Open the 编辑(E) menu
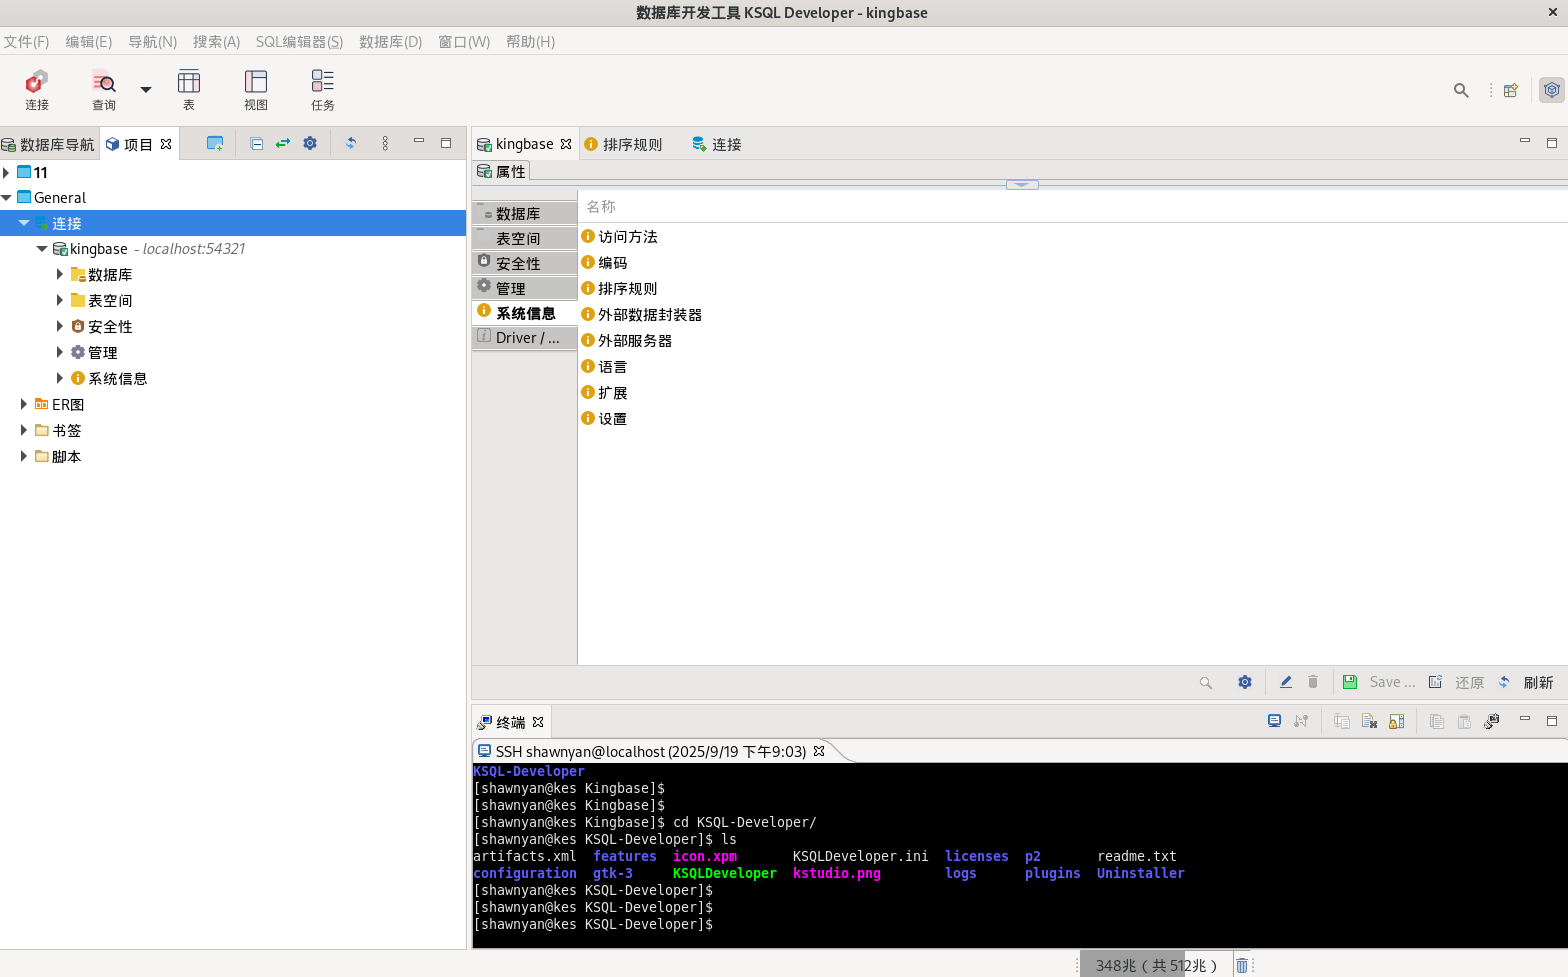Image resolution: width=1568 pixels, height=977 pixels. coord(89,42)
